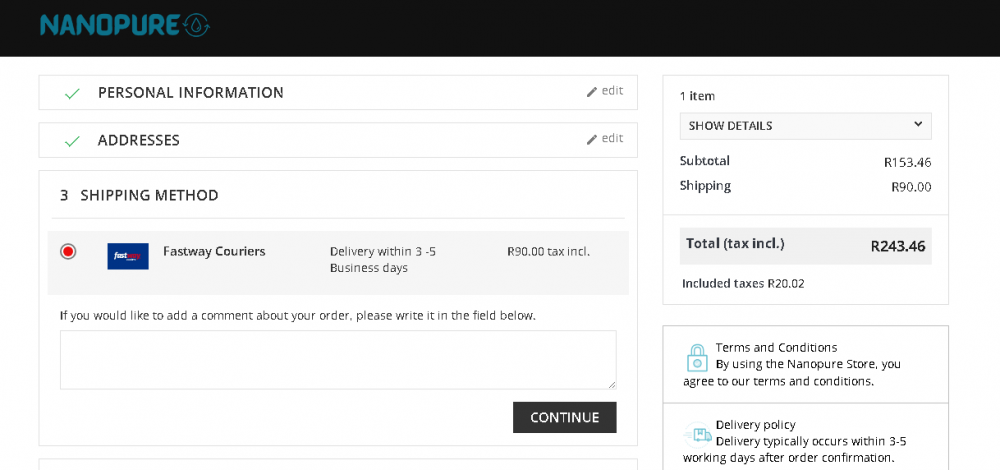Click pencil icon beside Addresses edit
1000x470 pixels.
592,140
